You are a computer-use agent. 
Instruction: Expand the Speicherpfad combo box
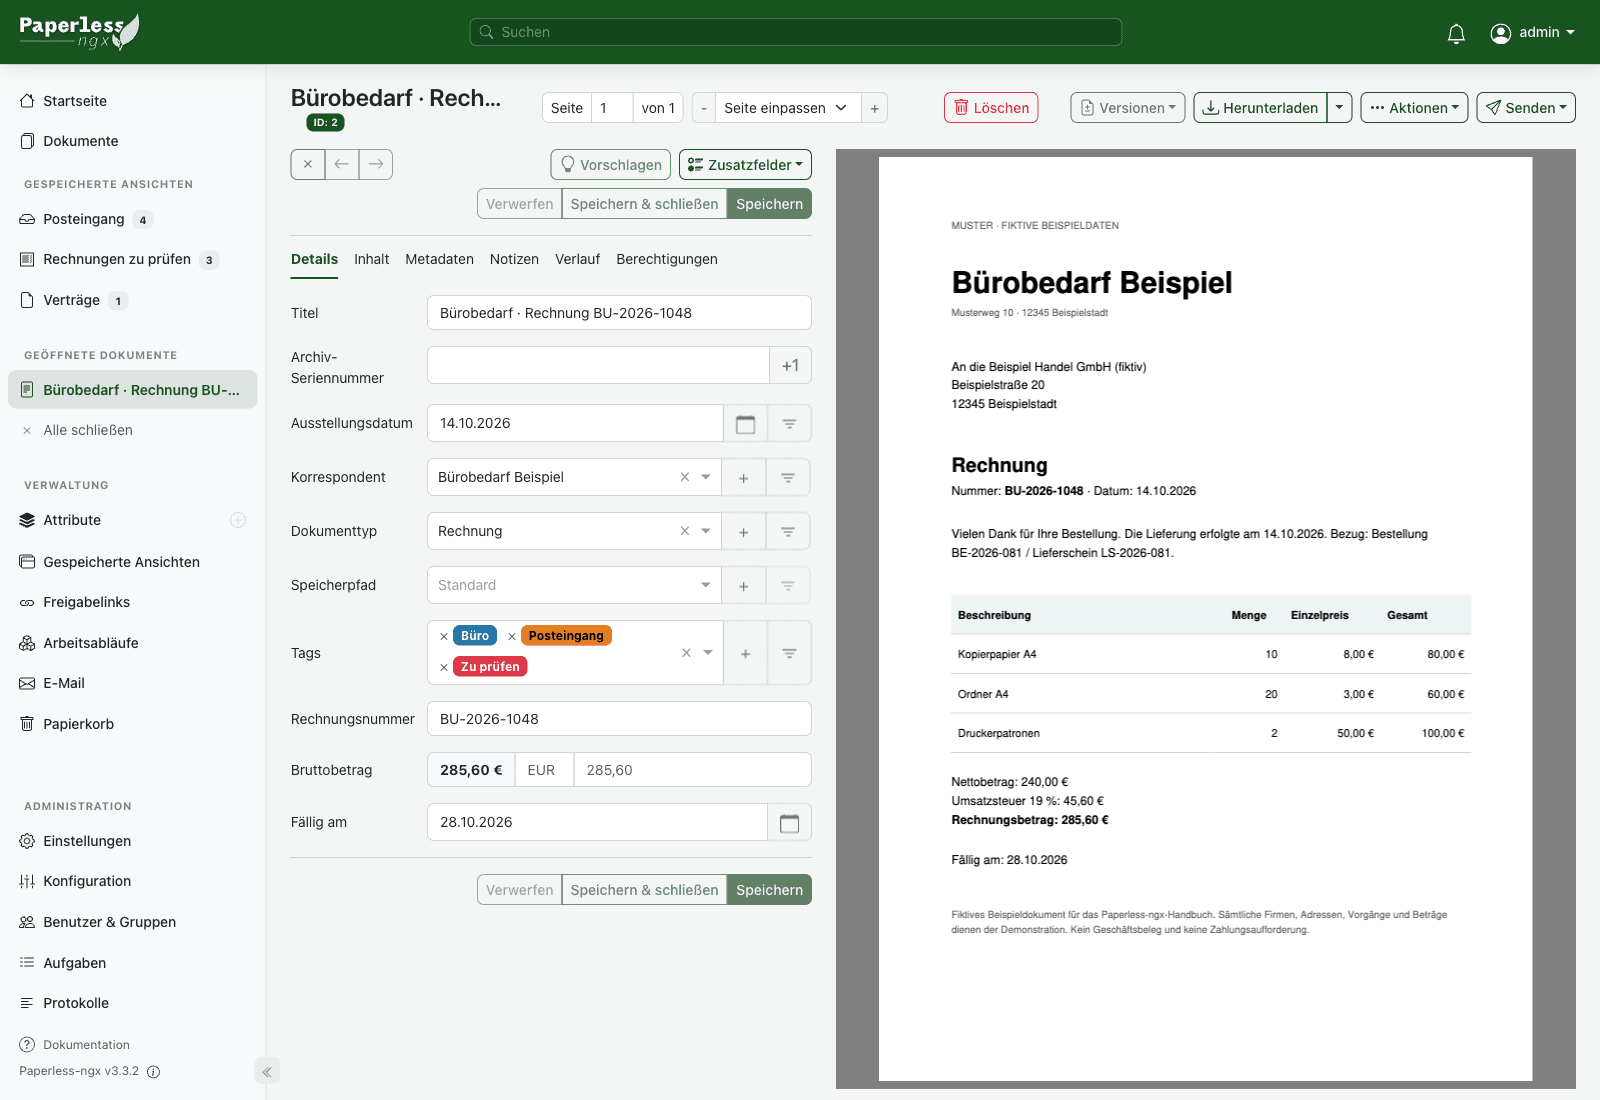[x=574, y=586]
